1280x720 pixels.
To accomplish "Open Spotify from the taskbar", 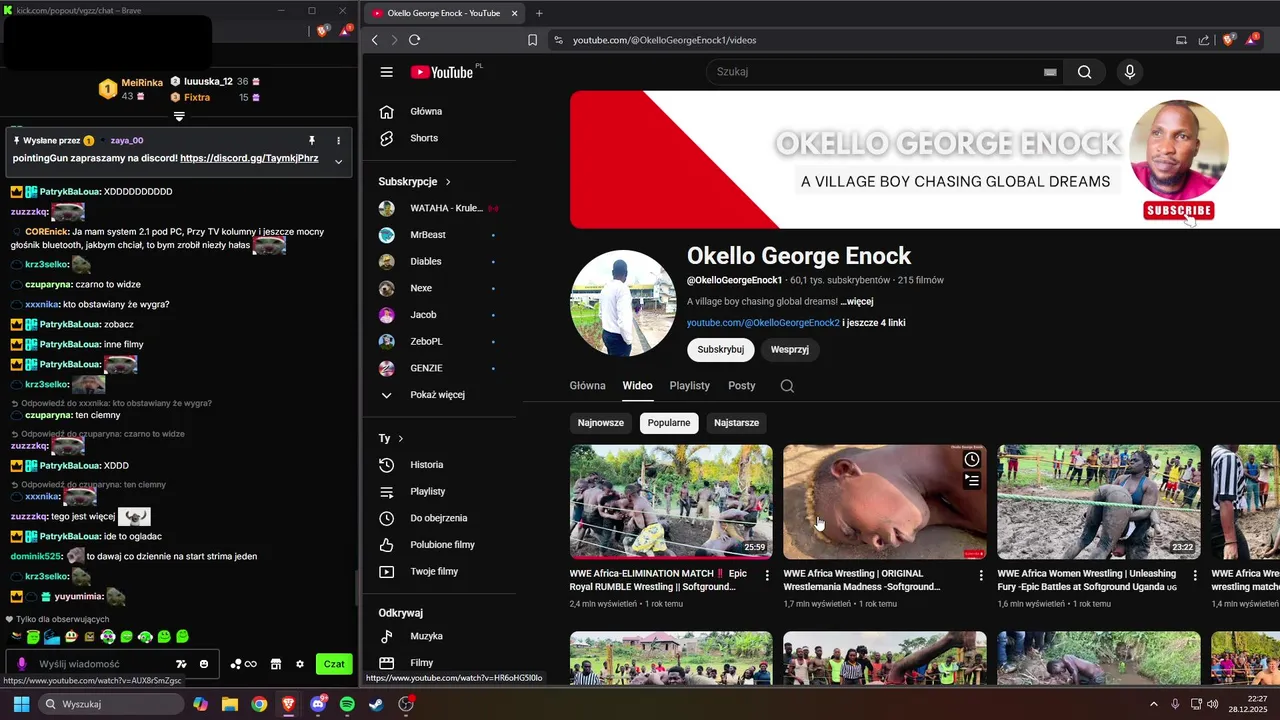I will tap(347, 704).
